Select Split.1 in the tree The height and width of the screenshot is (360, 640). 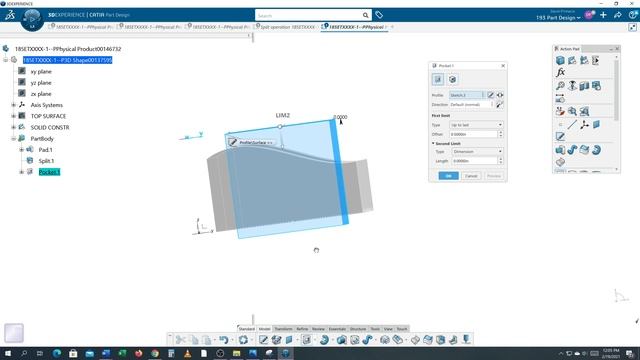click(x=46, y=161)
